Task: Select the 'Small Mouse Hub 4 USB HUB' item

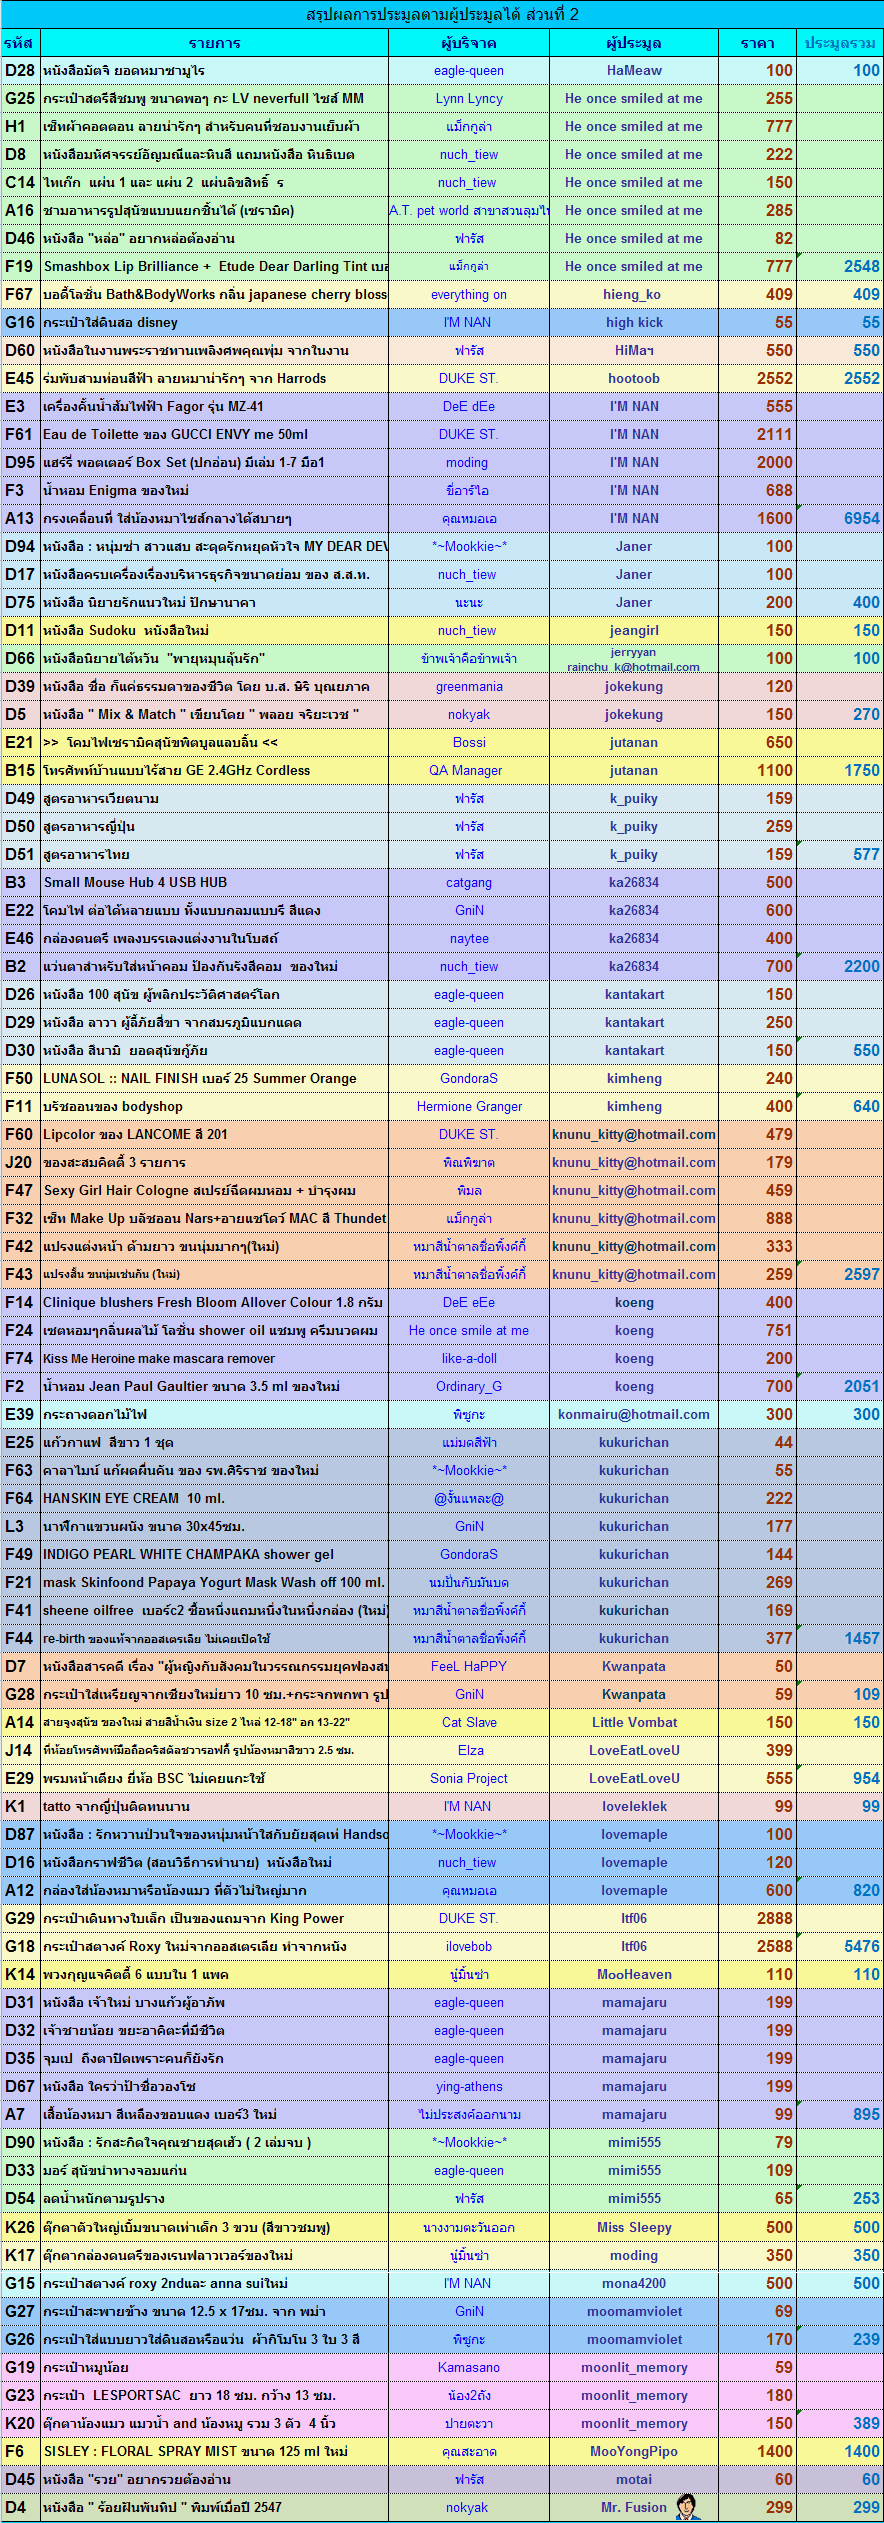Action: tap(214, 883)
